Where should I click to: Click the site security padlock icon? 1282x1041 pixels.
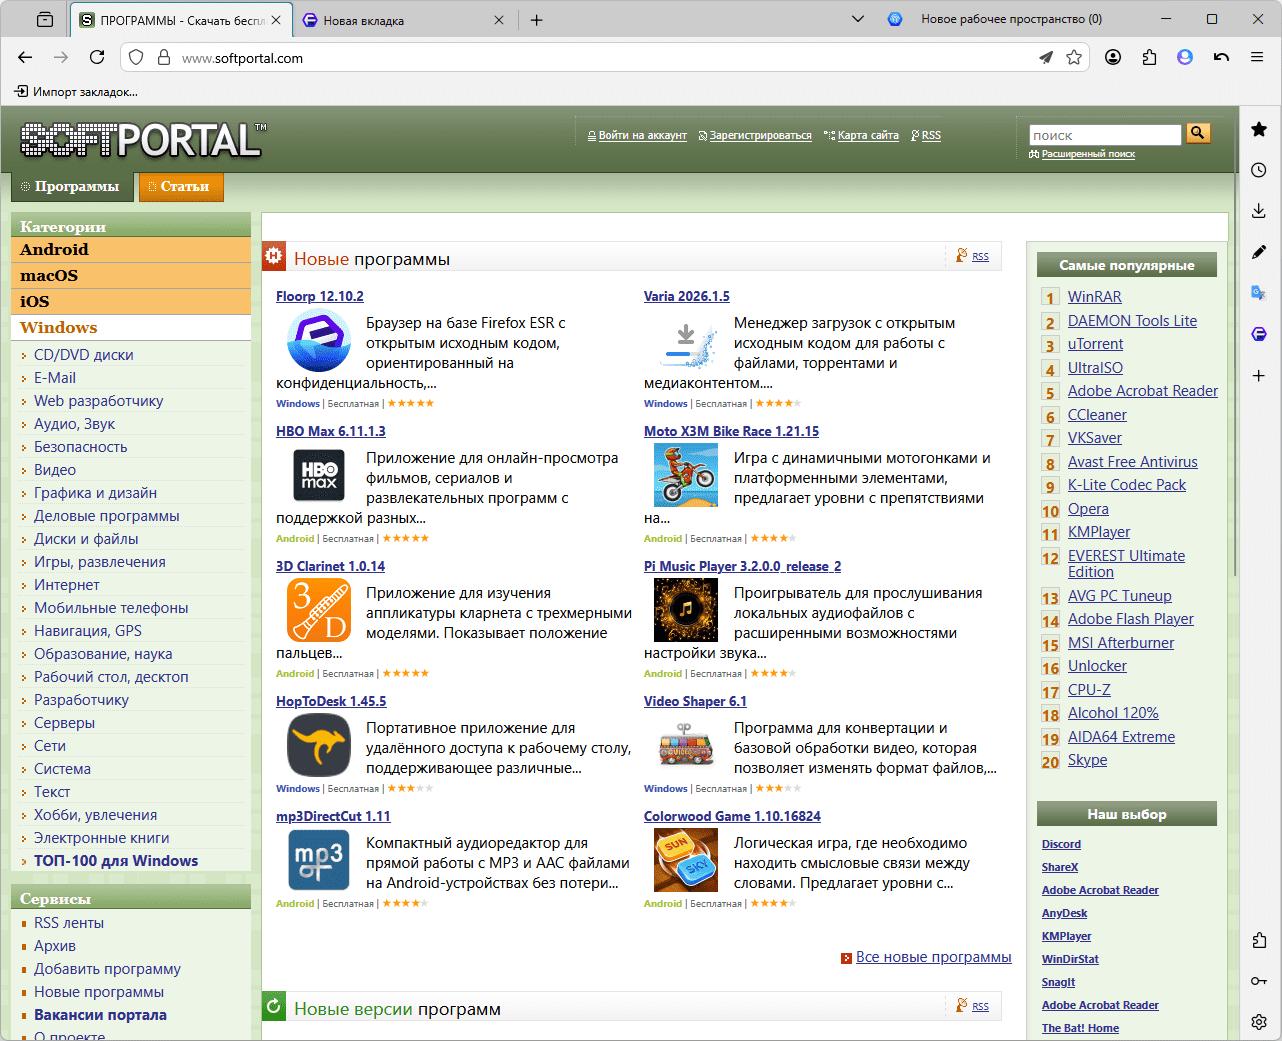(x=164, y=58)
